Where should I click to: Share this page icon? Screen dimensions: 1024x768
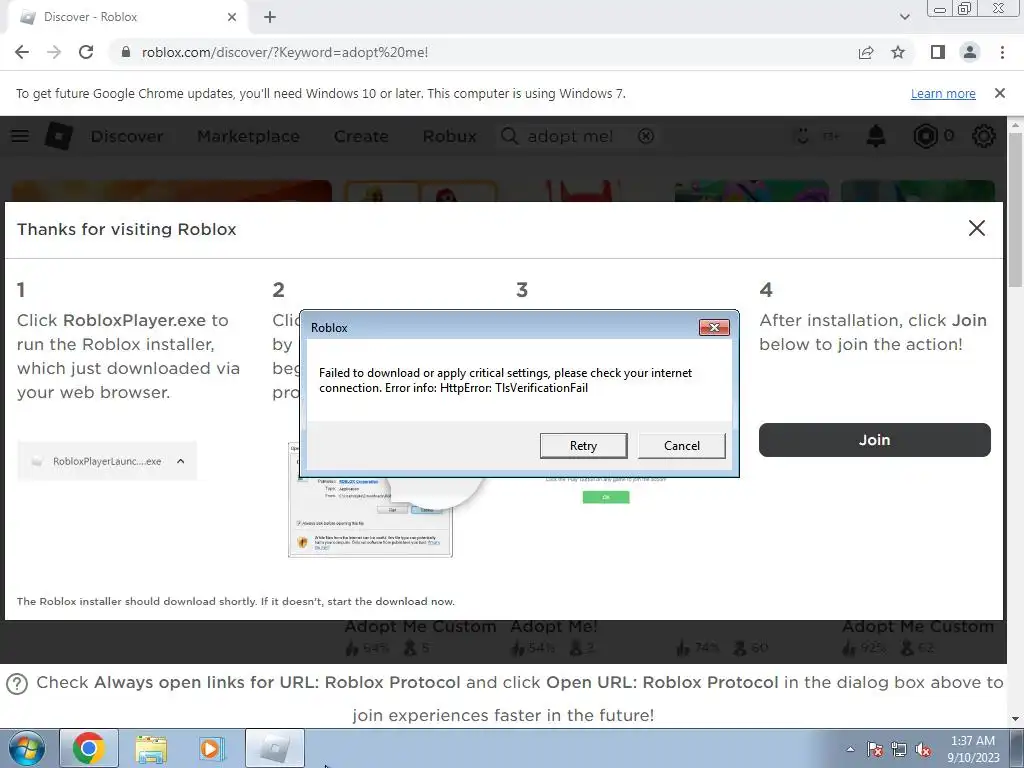click(x=866, y=52)
